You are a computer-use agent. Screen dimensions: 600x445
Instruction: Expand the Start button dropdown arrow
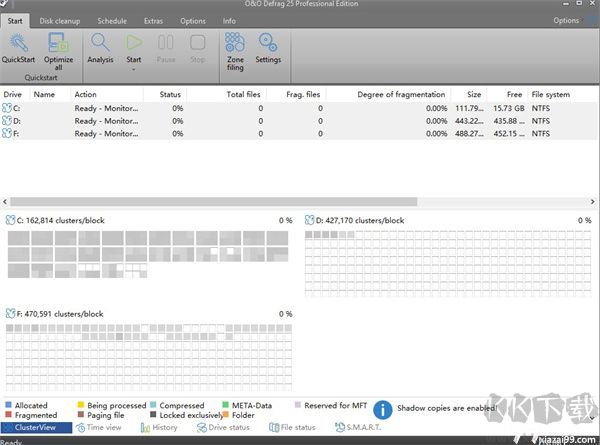tap(134, 70)
